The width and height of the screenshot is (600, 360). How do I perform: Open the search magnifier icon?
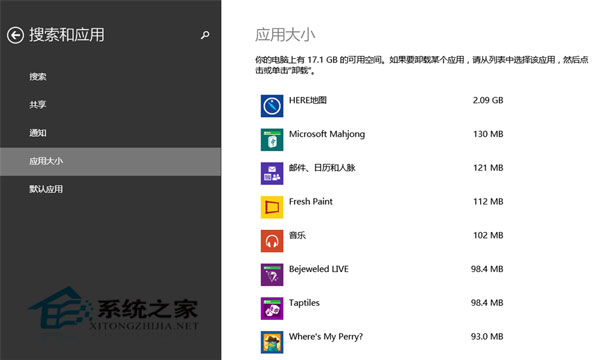pos(205,35)
